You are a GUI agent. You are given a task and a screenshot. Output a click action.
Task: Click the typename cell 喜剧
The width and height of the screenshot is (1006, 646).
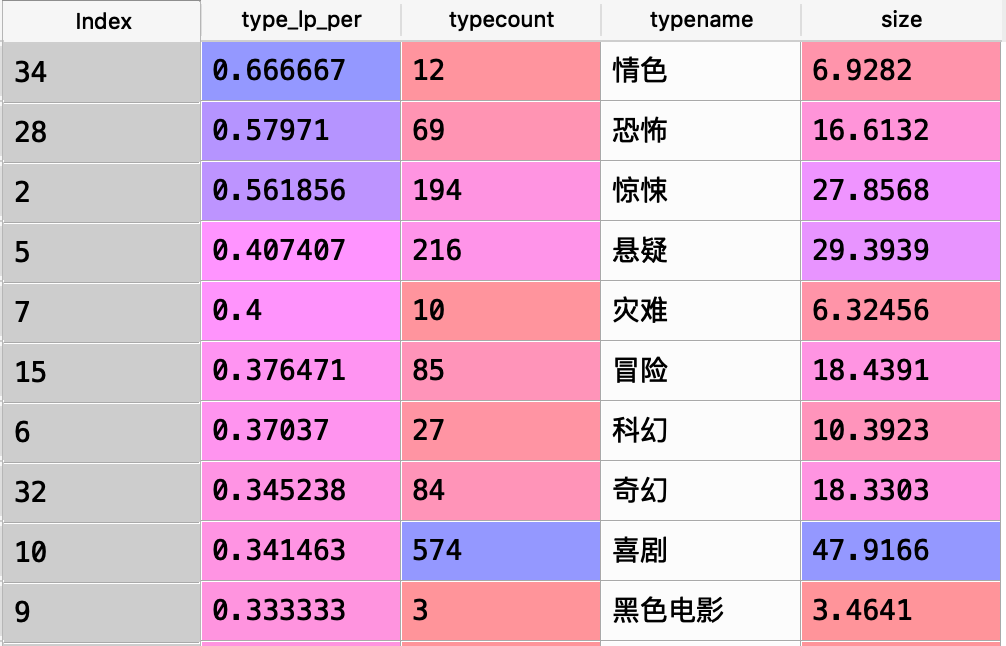[701, 551]
